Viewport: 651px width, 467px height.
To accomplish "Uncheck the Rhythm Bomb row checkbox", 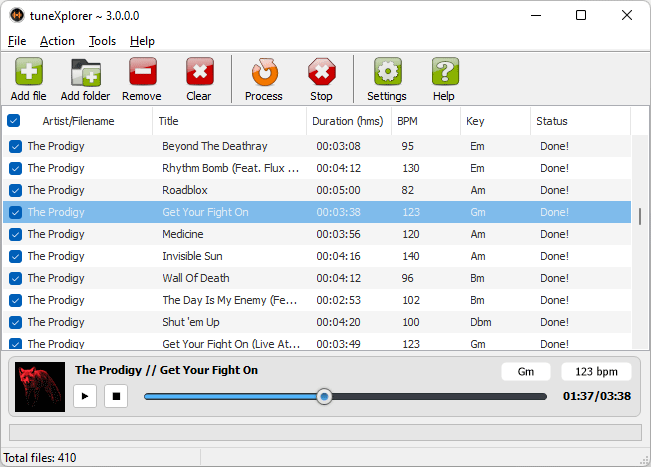I will click(x=15, y=168).
